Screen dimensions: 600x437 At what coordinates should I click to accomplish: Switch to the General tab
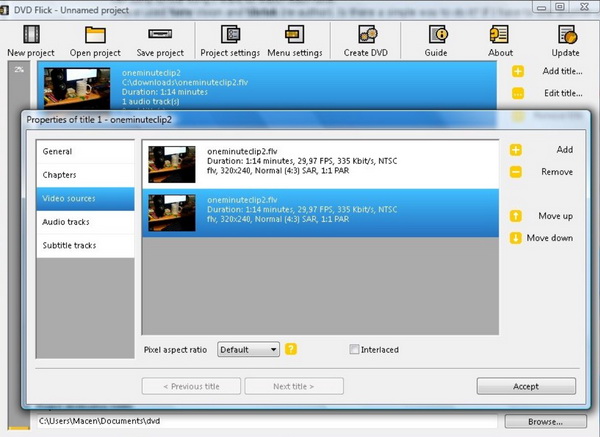[85, 152]
